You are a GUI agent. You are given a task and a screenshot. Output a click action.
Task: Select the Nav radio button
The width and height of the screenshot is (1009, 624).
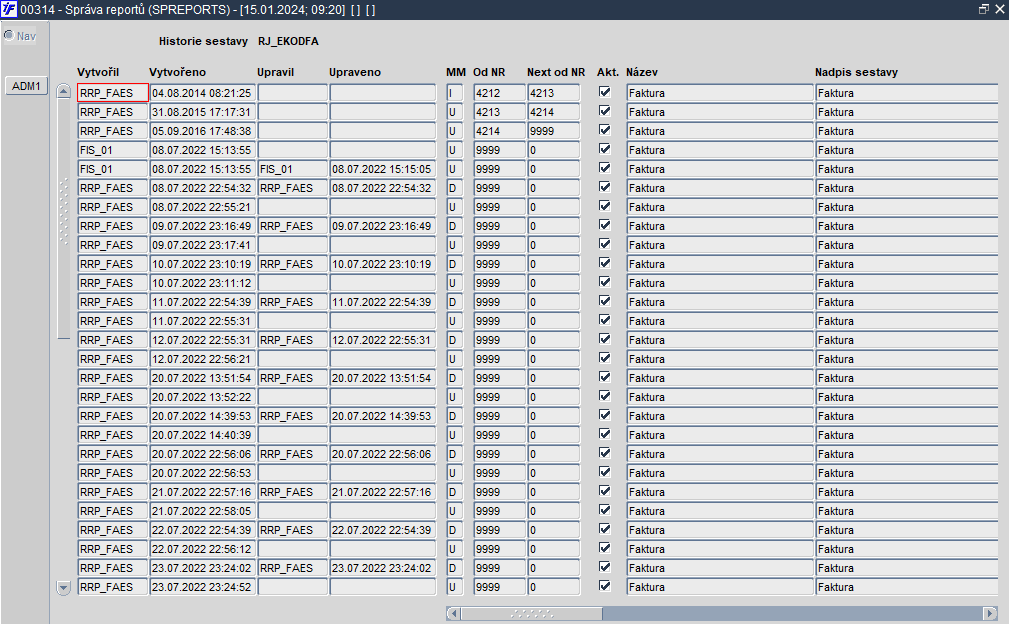(9, 35)
